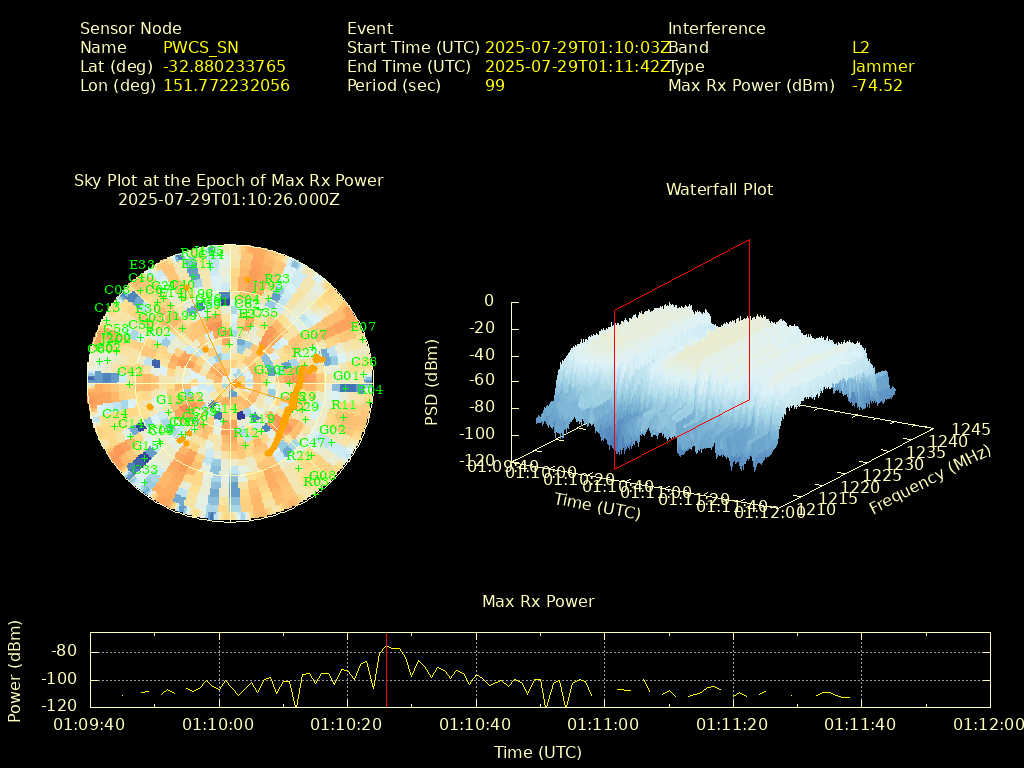Click the 1245 MHz frequency axis label
The width and height of the screenshot is (1024, 768).
970,430
